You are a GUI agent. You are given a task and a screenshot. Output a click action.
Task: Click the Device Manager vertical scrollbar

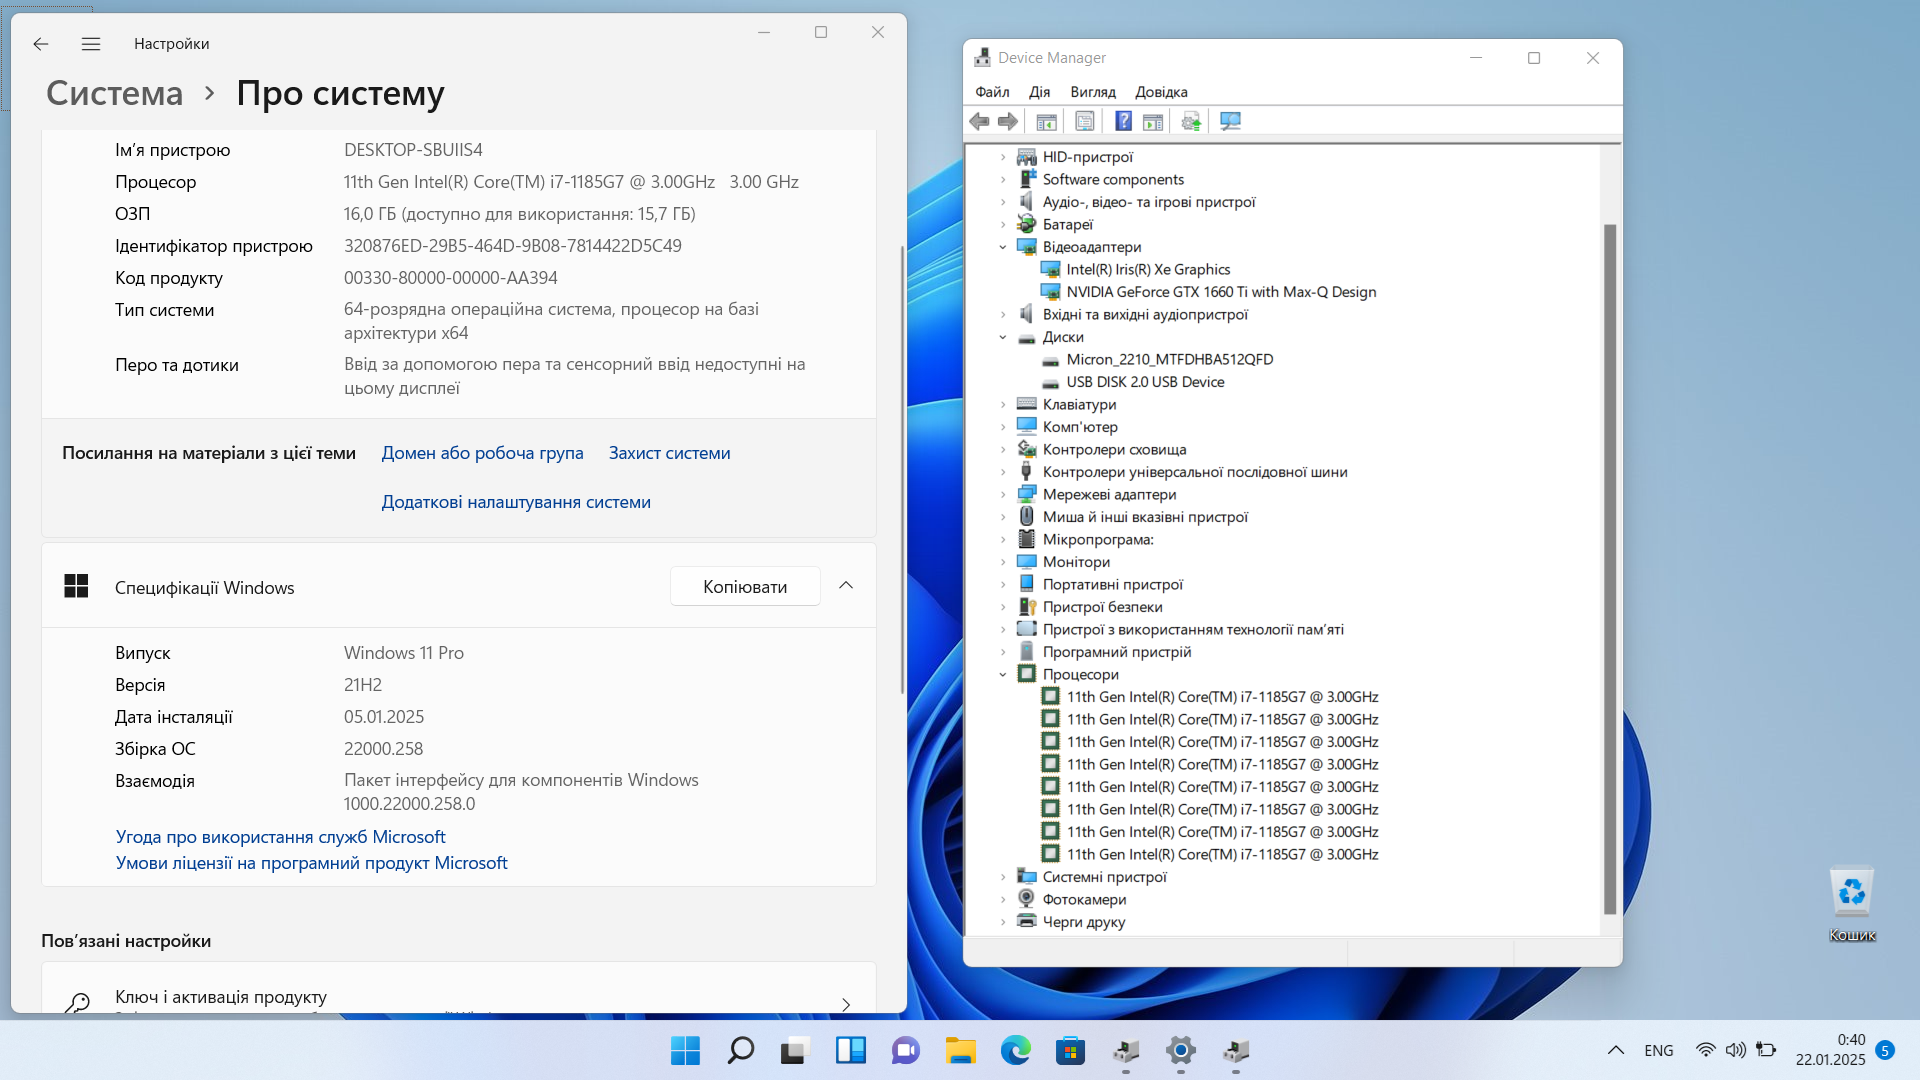point(1610,569)
